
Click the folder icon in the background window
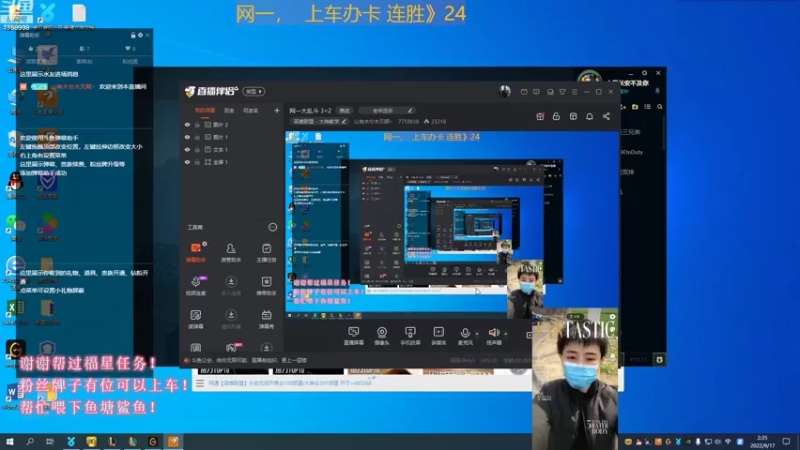635,107
